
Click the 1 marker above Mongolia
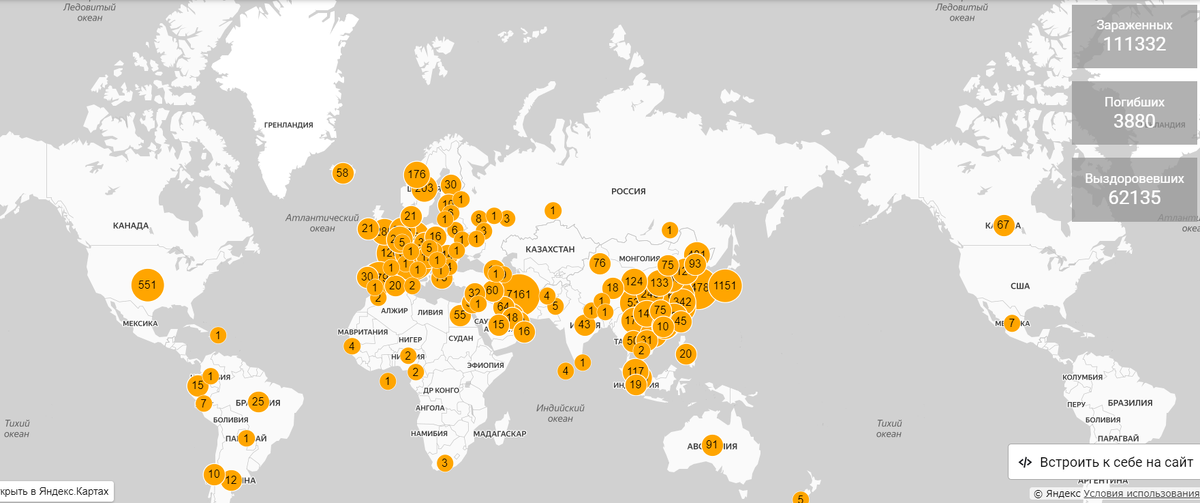pos(669,230)
